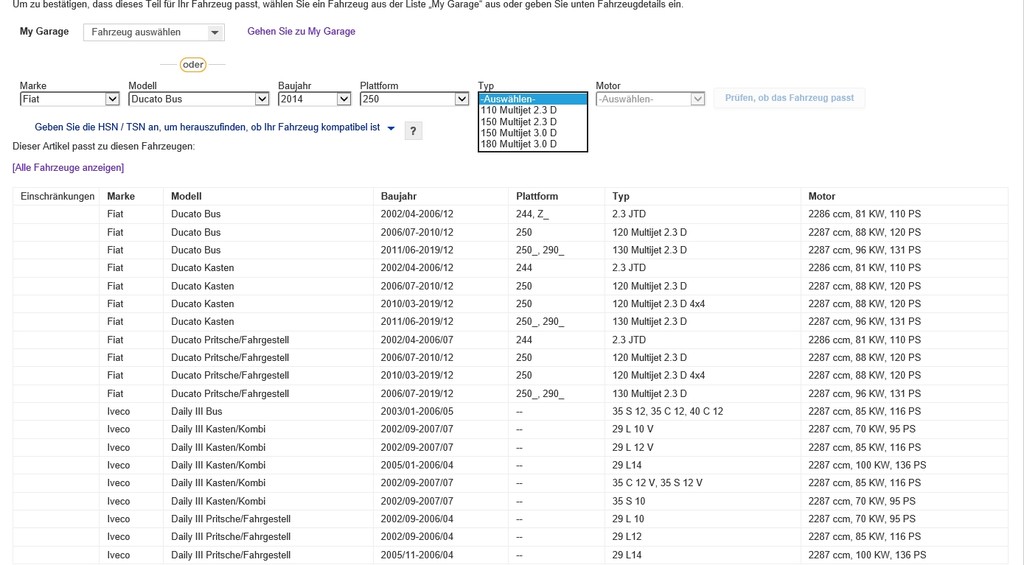This screenshot has height=565, width=1024.
Task: Click '2002/04-2006/12' in the Ducato Bus row
Action: tap(417, 214)
